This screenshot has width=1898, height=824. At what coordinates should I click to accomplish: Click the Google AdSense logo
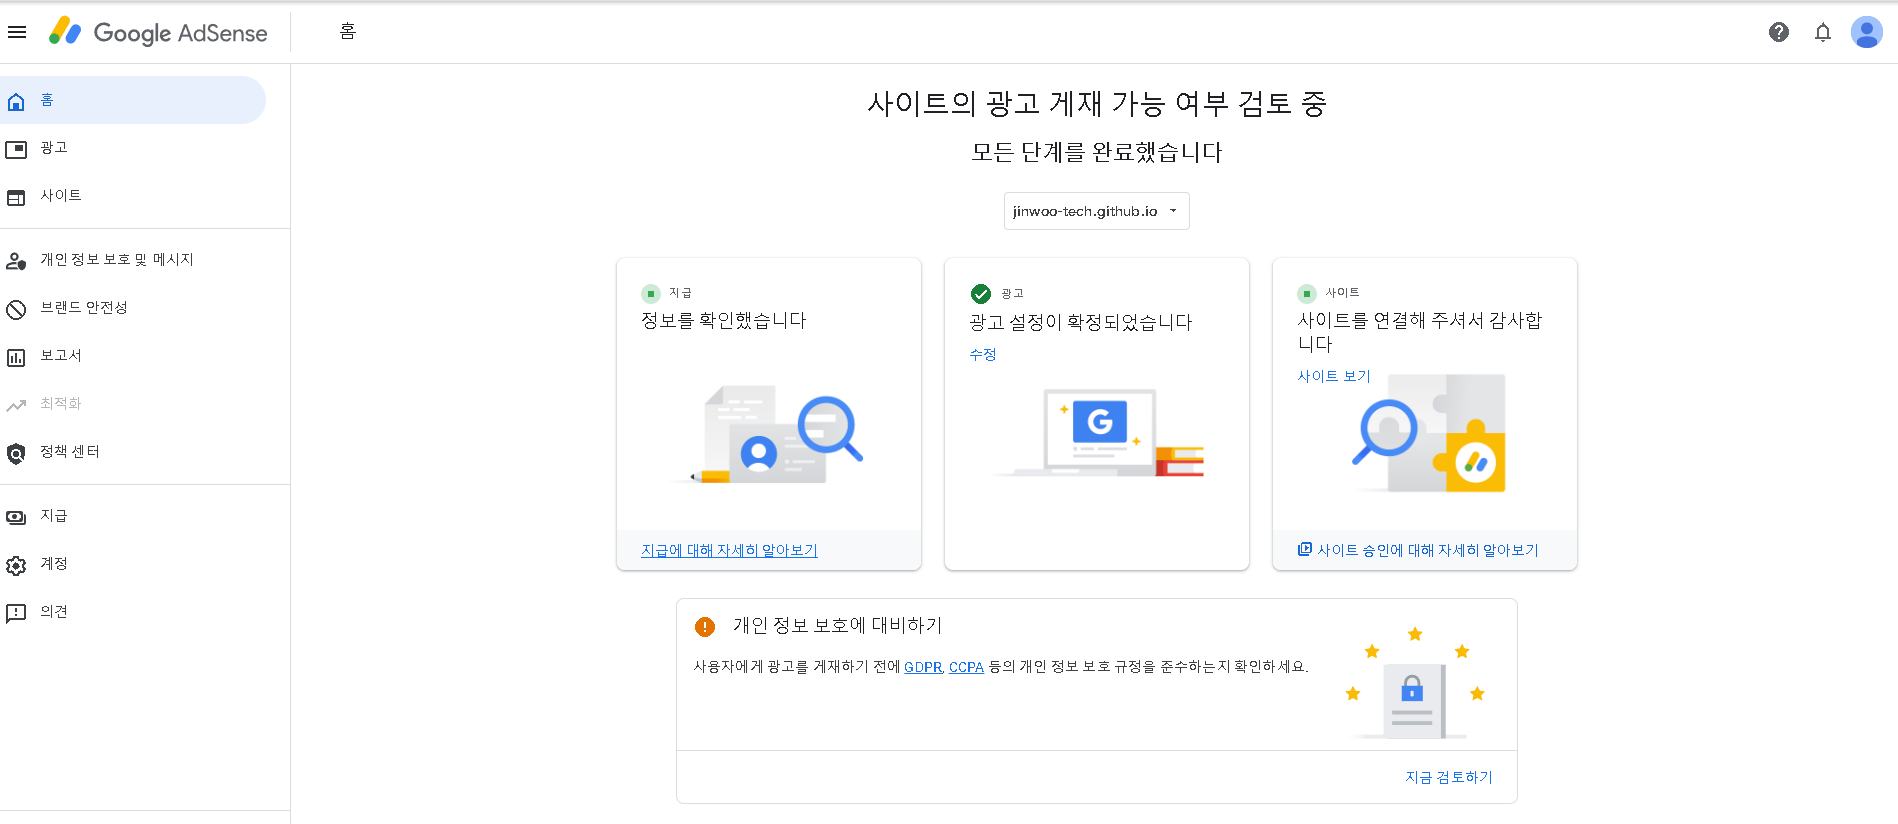(x=159, y=32)
